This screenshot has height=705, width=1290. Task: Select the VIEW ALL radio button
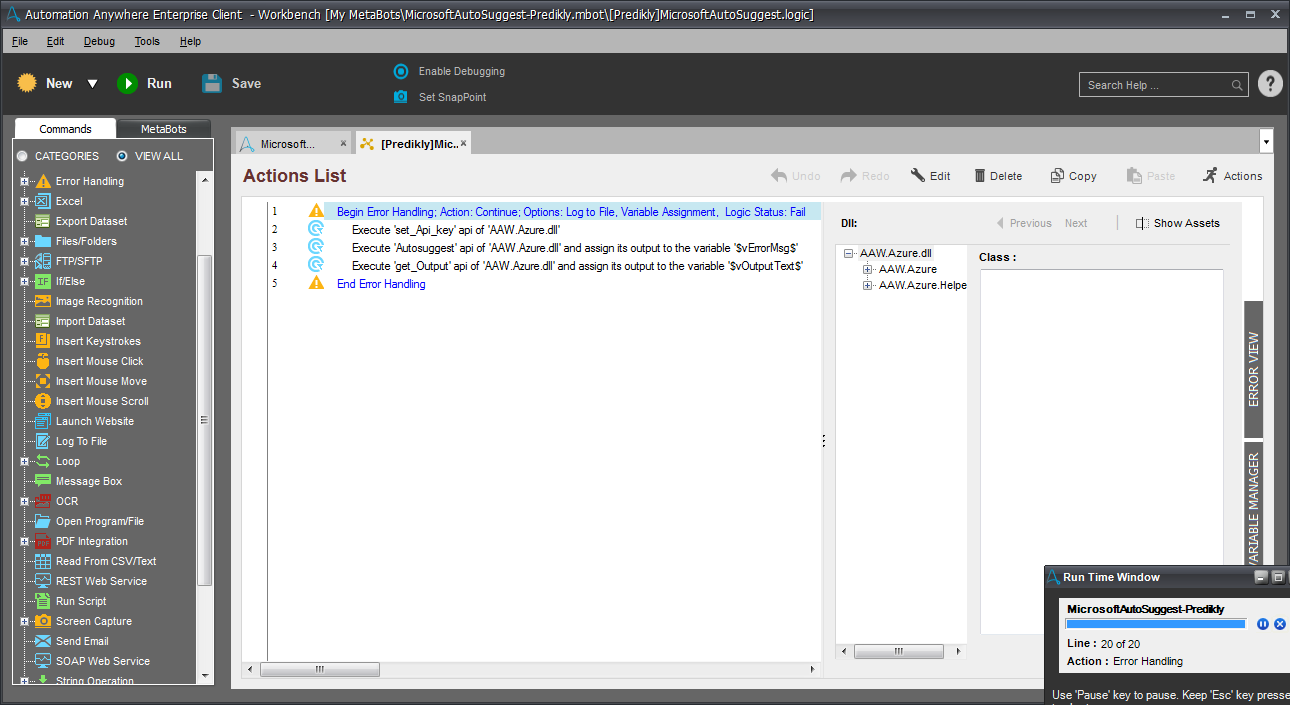(x=122, y=156)
